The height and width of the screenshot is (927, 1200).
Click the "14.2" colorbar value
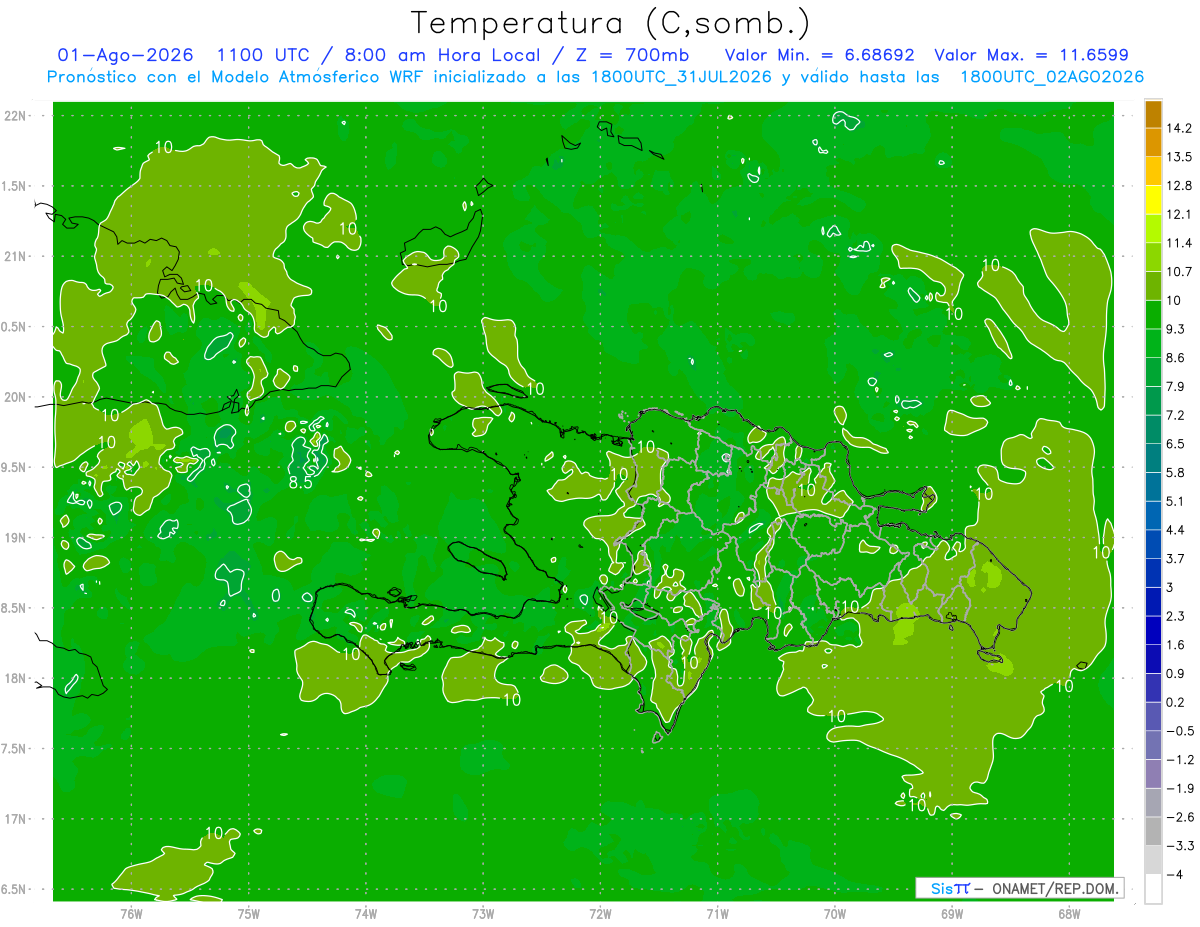coord(1180,128)
